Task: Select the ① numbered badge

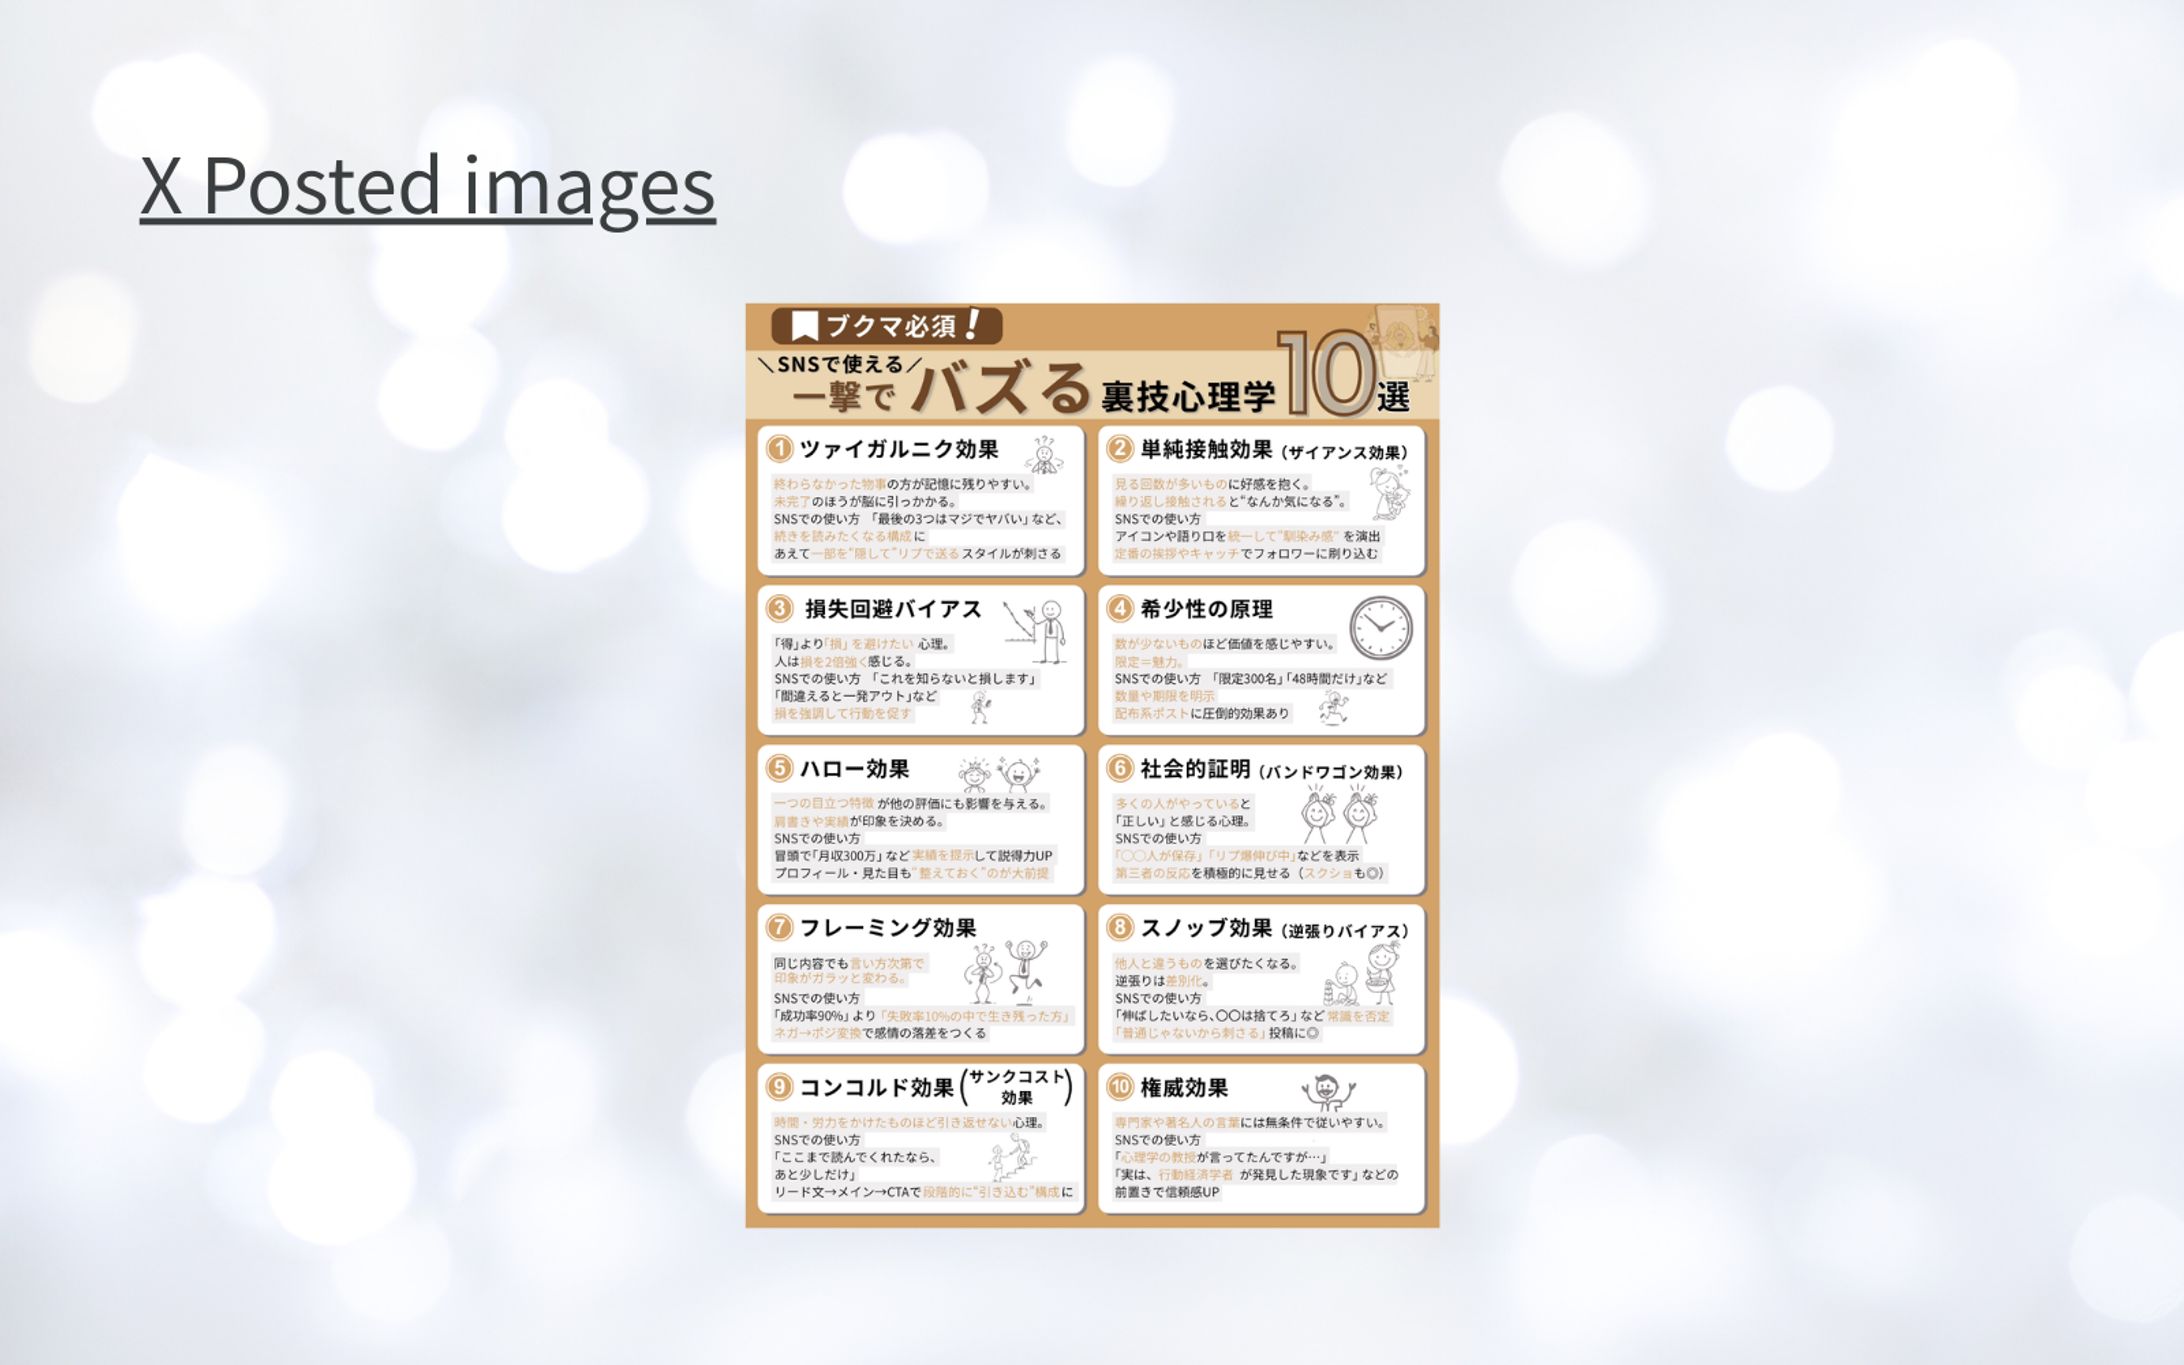Action: click(780, 448)
